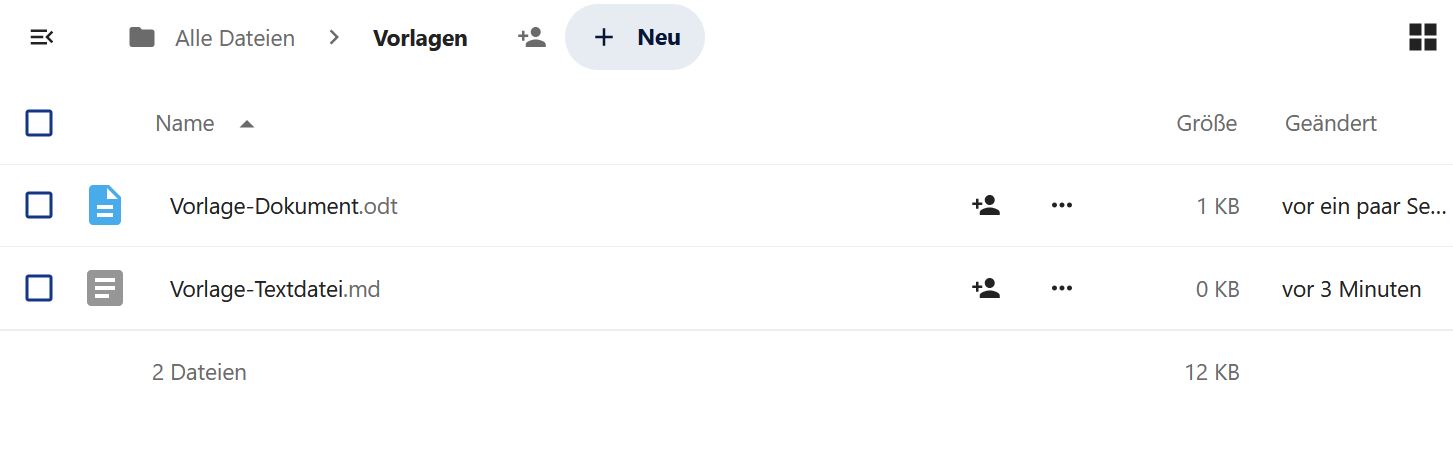The width and height of the screenshot is (1453, 451).
Task: Check the box for Vorlage-Dokument.odt
Action: click(x=39, y=205)
